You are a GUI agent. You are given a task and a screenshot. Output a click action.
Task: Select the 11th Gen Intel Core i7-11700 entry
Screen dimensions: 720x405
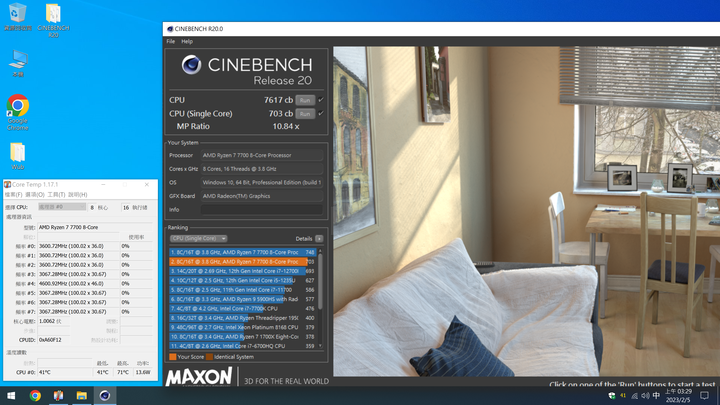coord(242,290)
